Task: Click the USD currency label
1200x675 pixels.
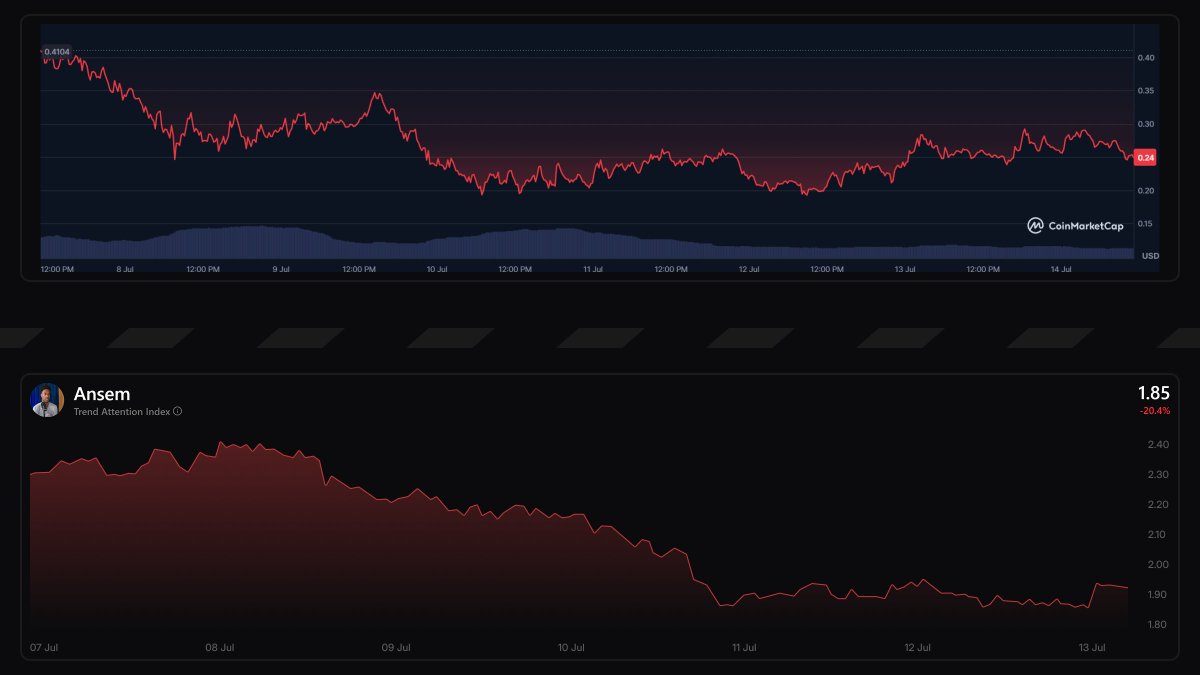Action: [x=1151, y=256]
